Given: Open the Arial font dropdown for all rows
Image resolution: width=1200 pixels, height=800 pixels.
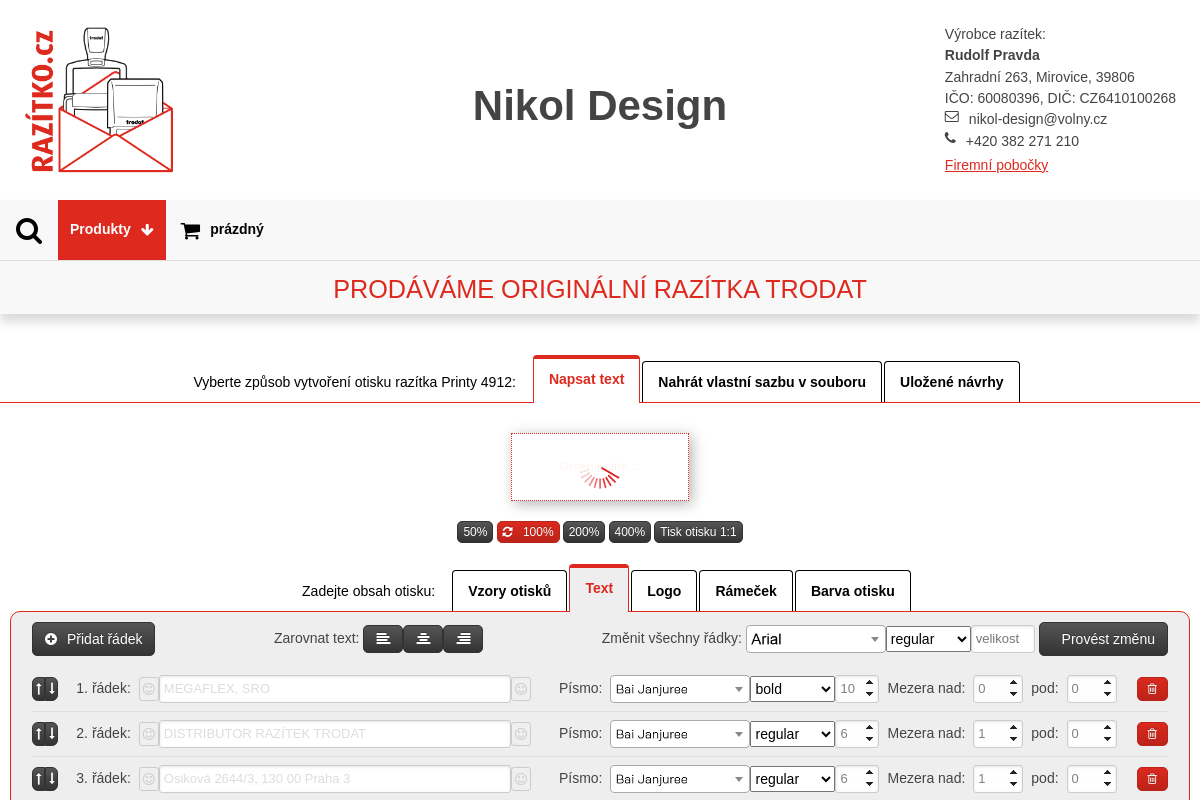Looking at the screenshot, I should point(815,639).
